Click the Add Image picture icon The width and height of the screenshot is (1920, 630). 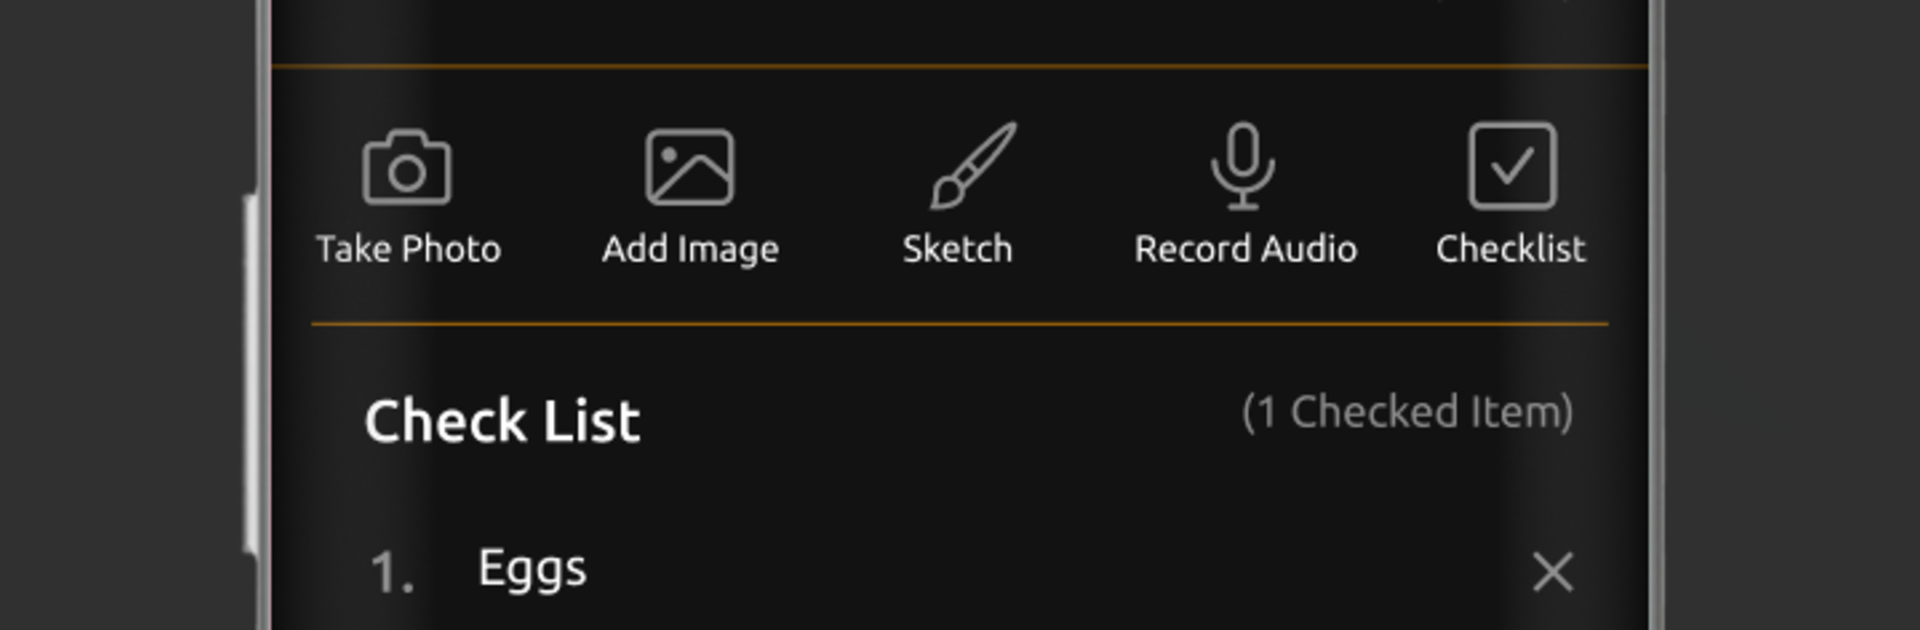pos(690,168)
